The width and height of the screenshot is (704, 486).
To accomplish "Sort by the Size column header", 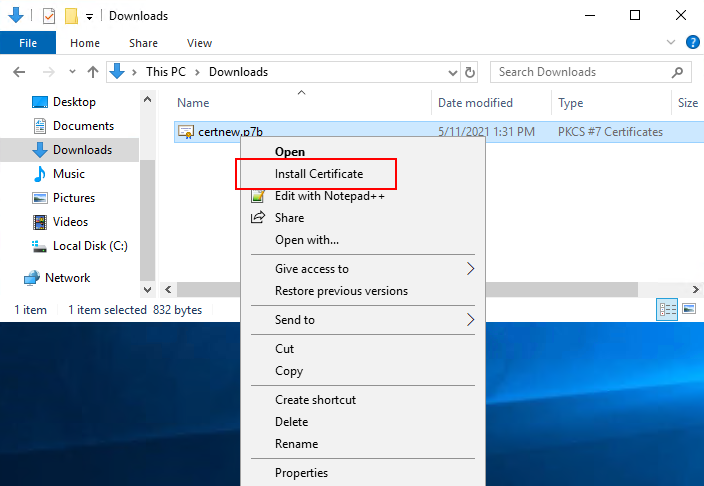I will pos(688,103).
